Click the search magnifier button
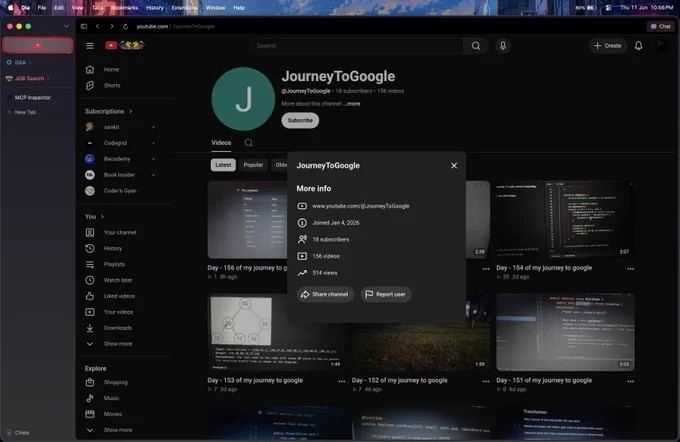 click(x=476, y=46)
